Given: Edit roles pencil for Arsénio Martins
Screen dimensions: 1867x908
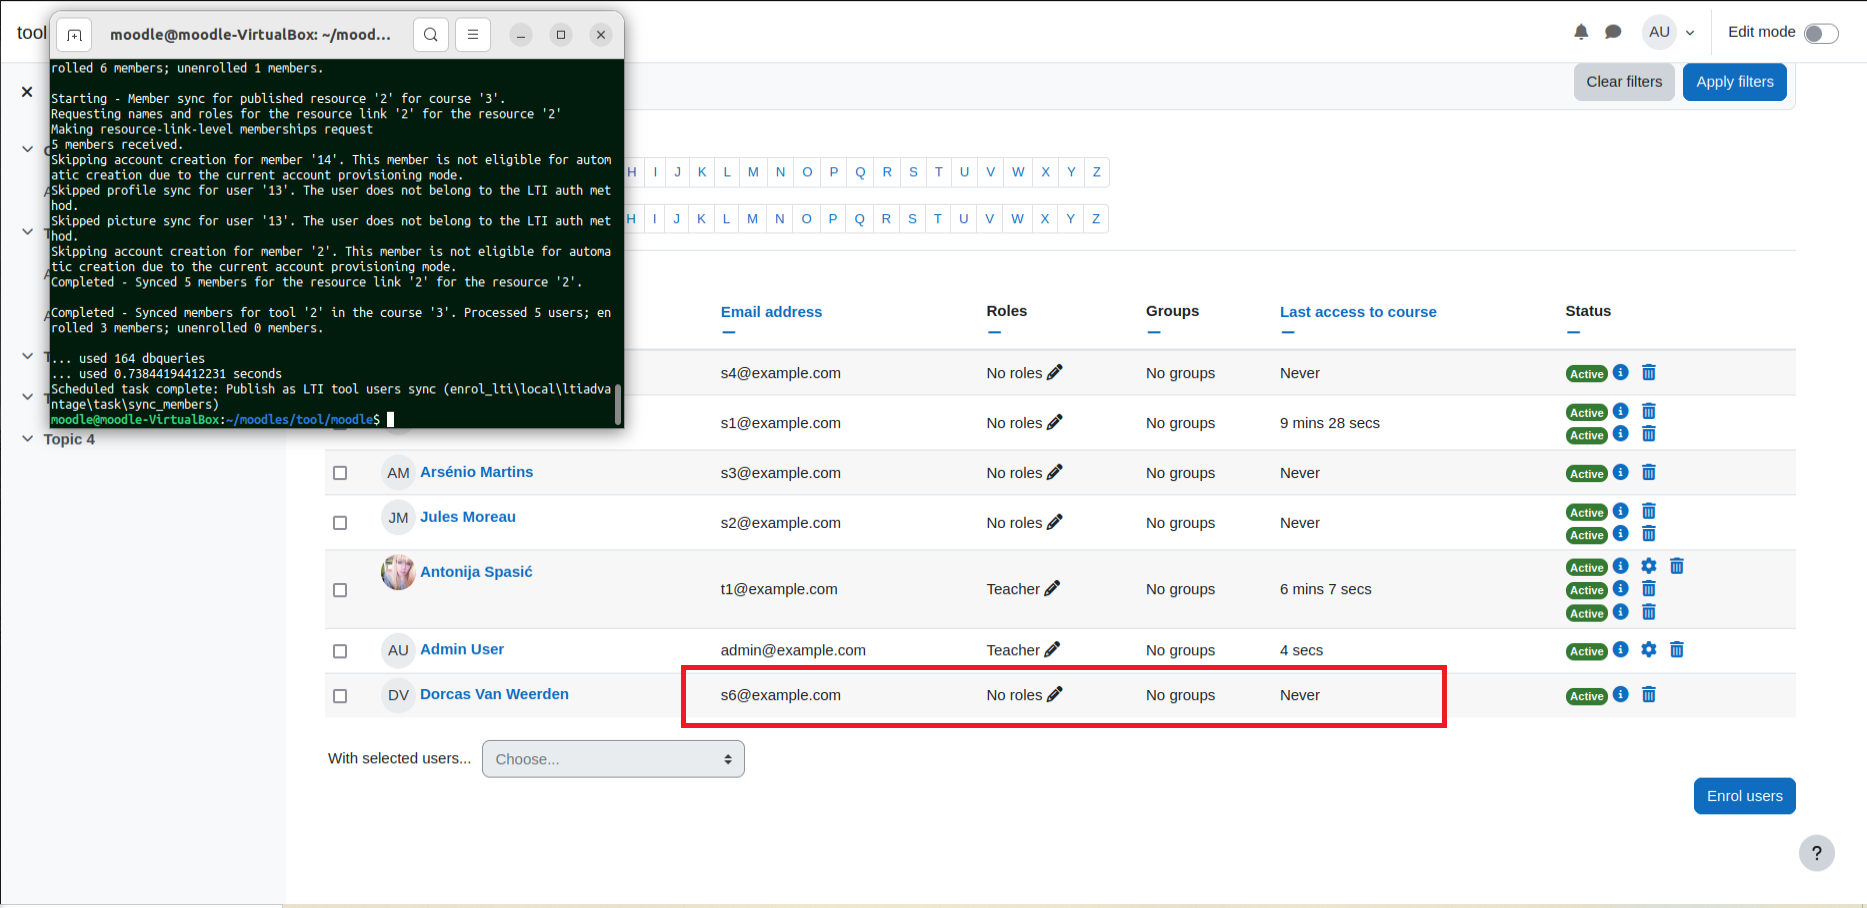Looking at the screenshot, I should [x=1054, y=472].
